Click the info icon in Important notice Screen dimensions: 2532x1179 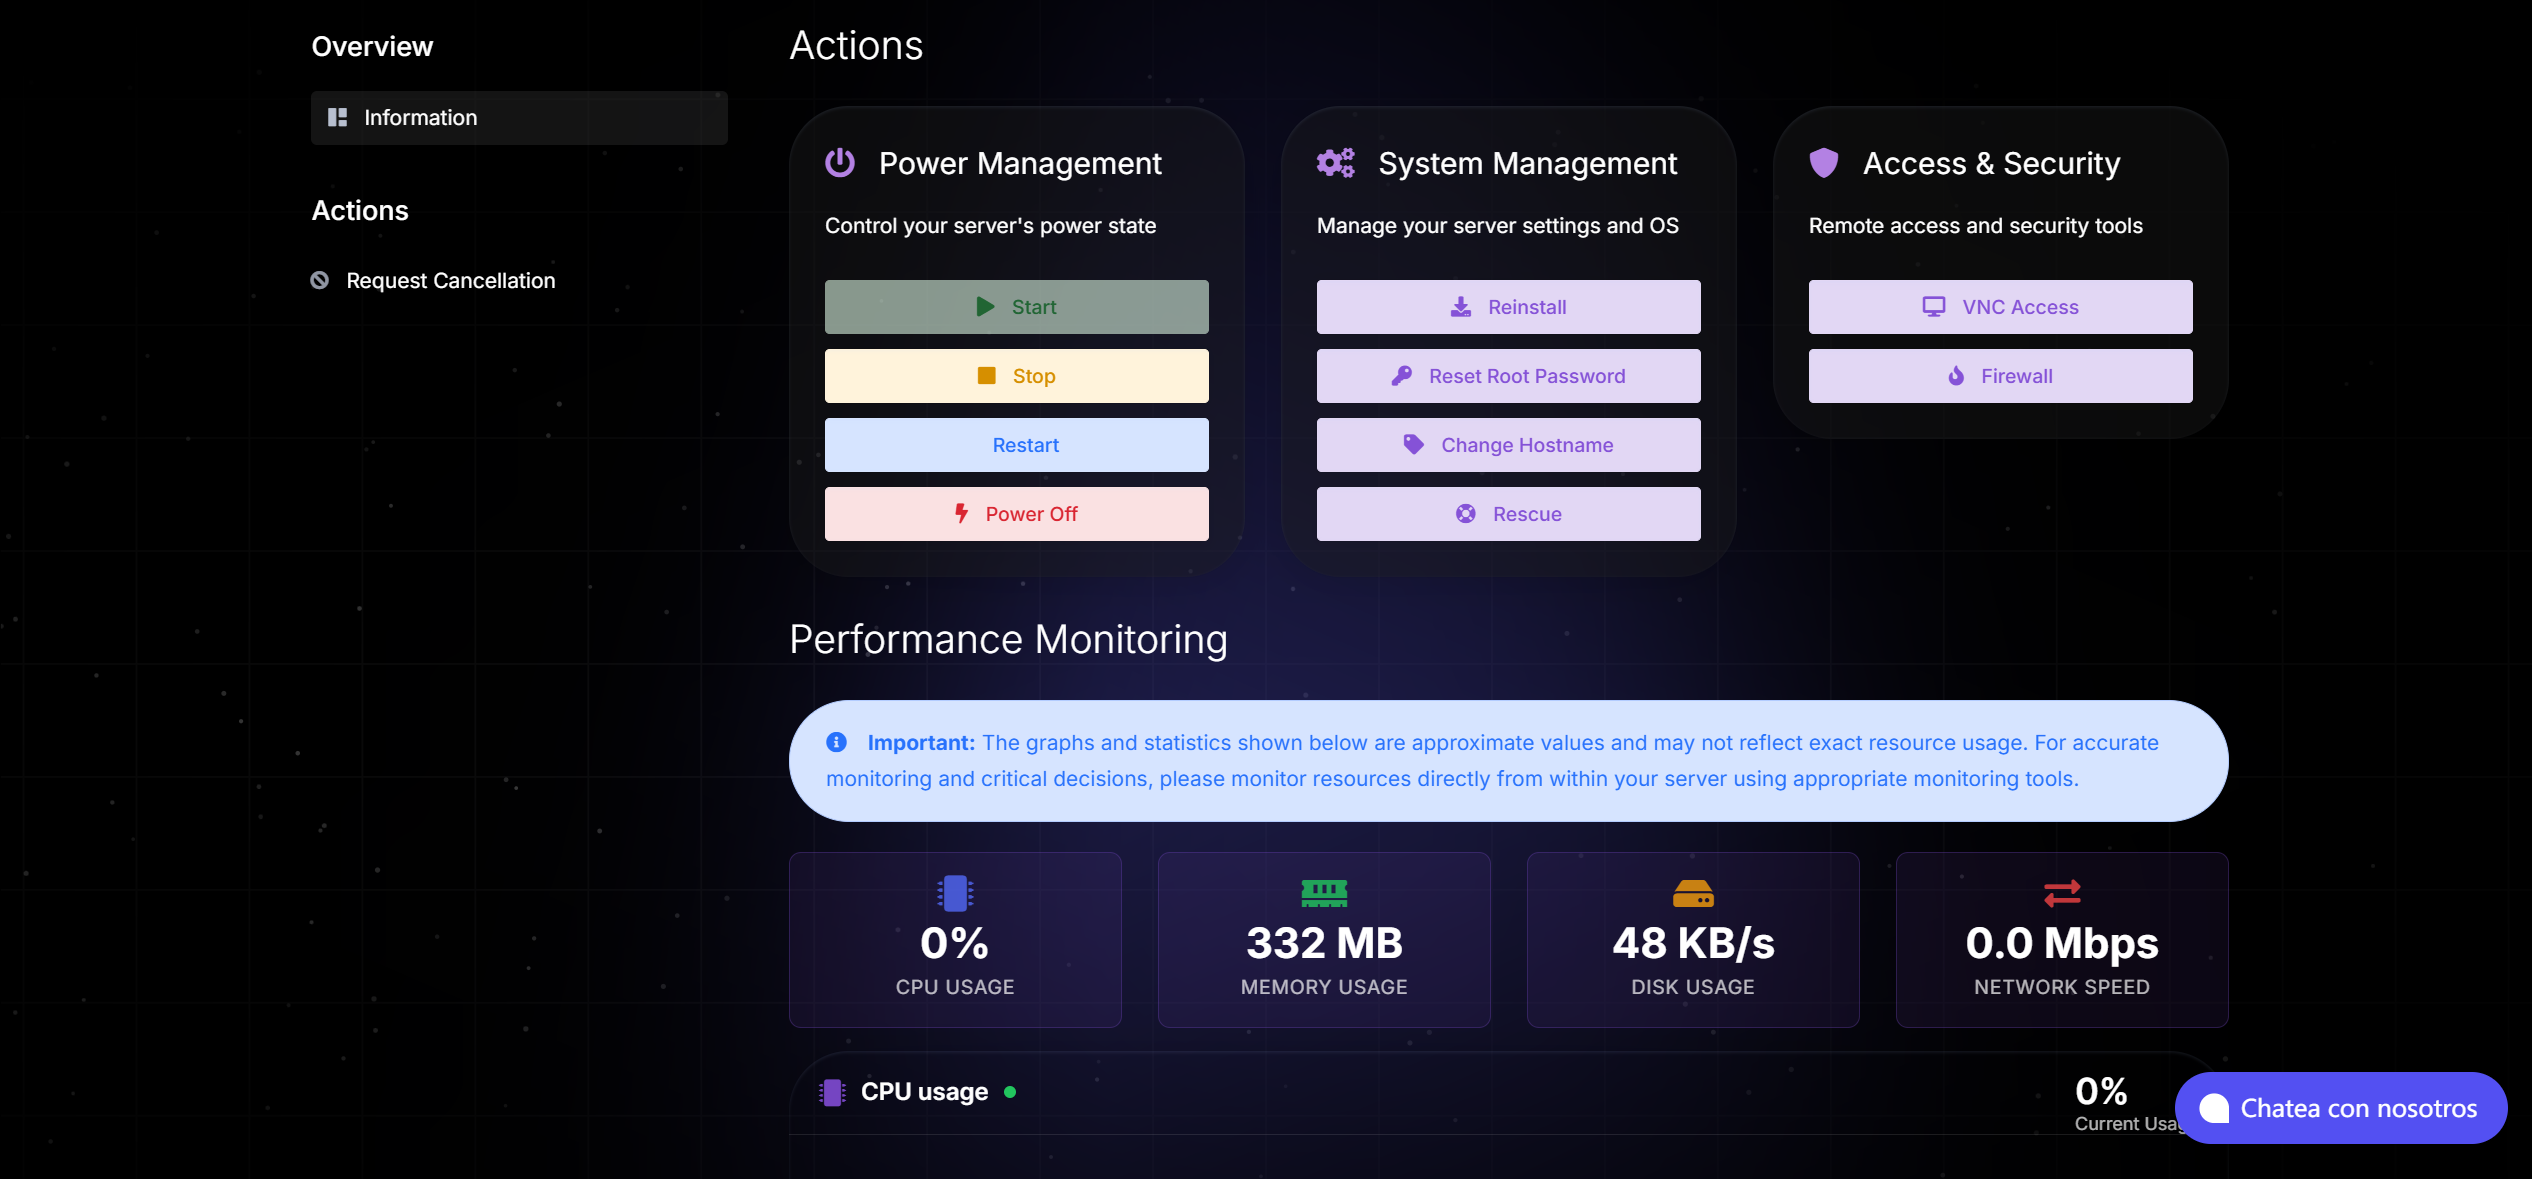pyautogui.click(x=837, y=742)
